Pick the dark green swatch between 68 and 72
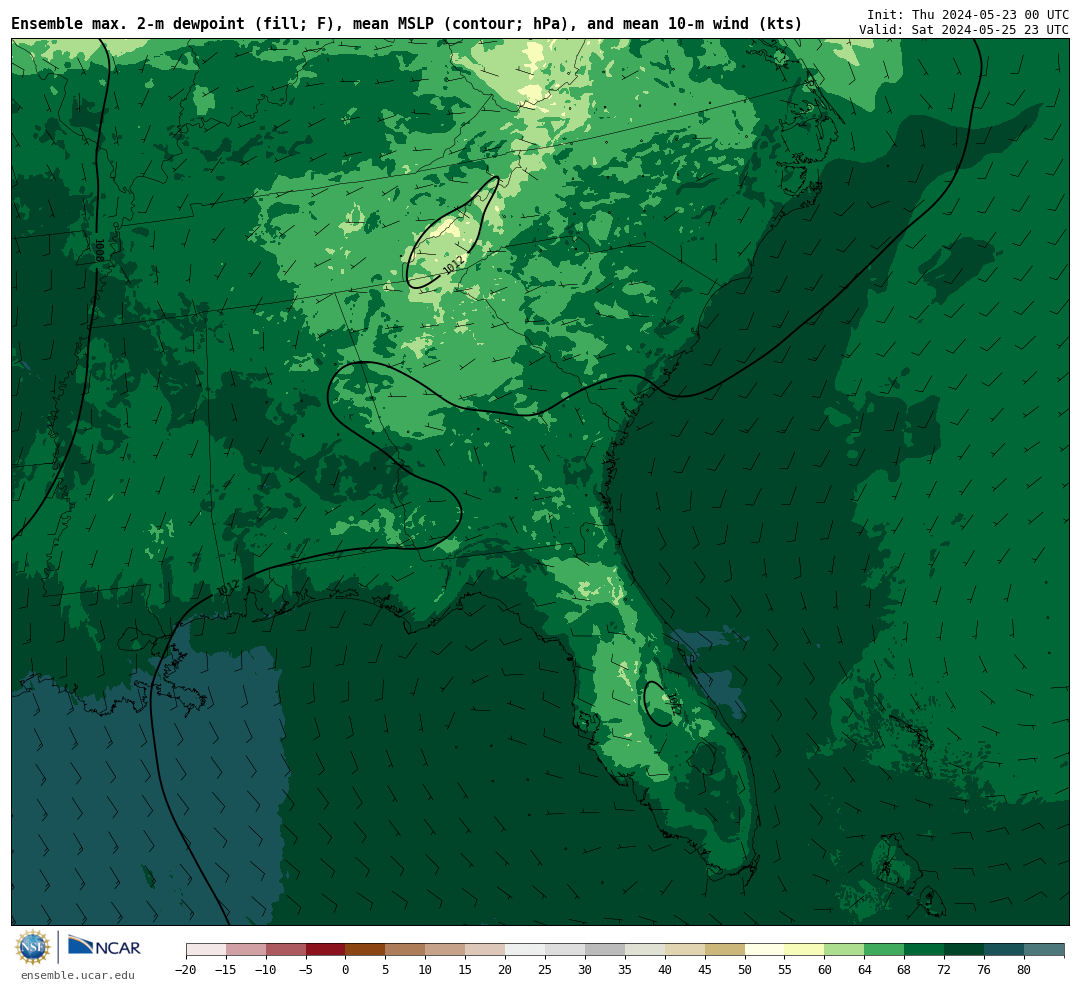This screenshot has height=988, width=1080. pyautogui.click(x=925, y=950)
